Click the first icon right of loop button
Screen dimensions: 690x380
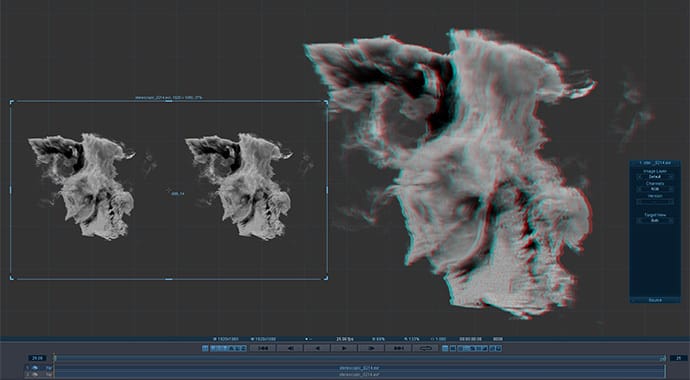[x=445, y=348]
